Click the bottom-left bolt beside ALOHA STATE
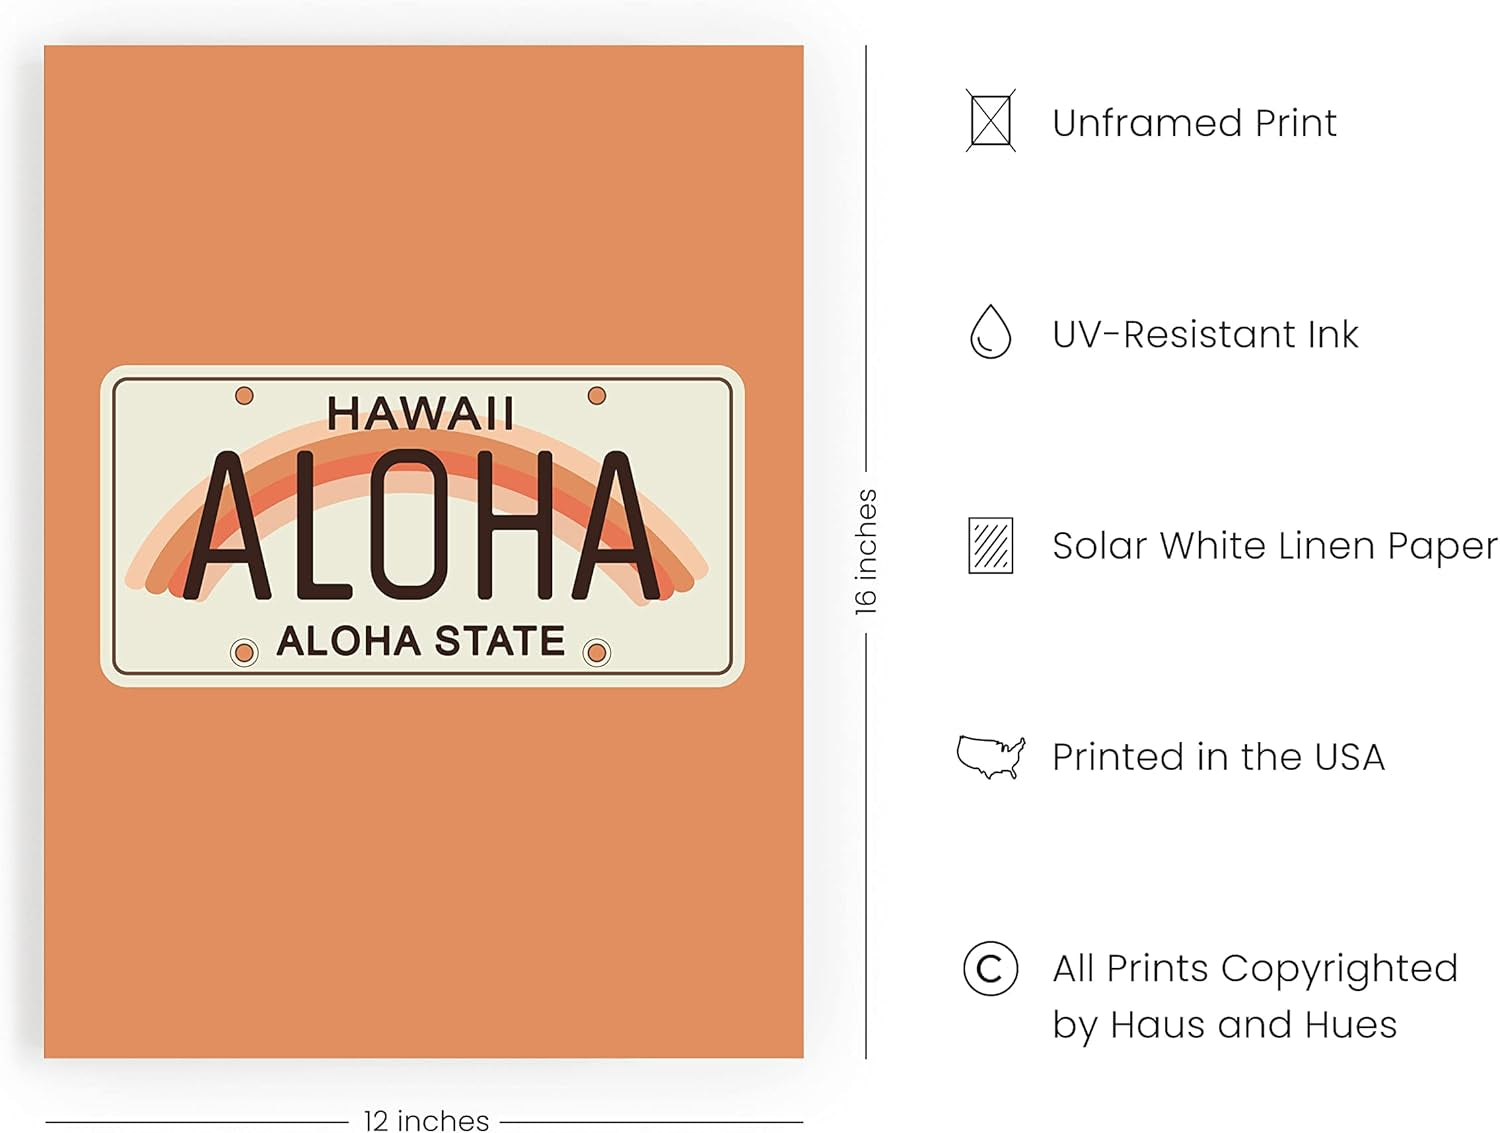 pos(244,653)
